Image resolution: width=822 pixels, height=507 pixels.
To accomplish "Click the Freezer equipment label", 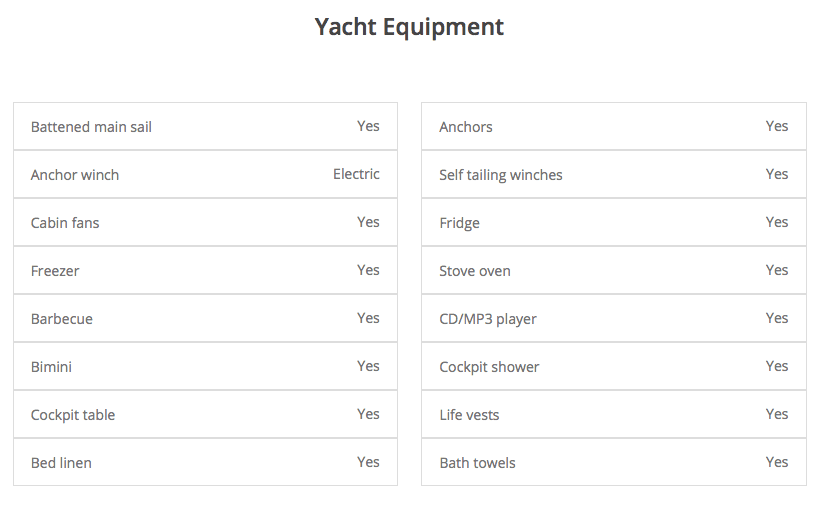I will point(55,271).
